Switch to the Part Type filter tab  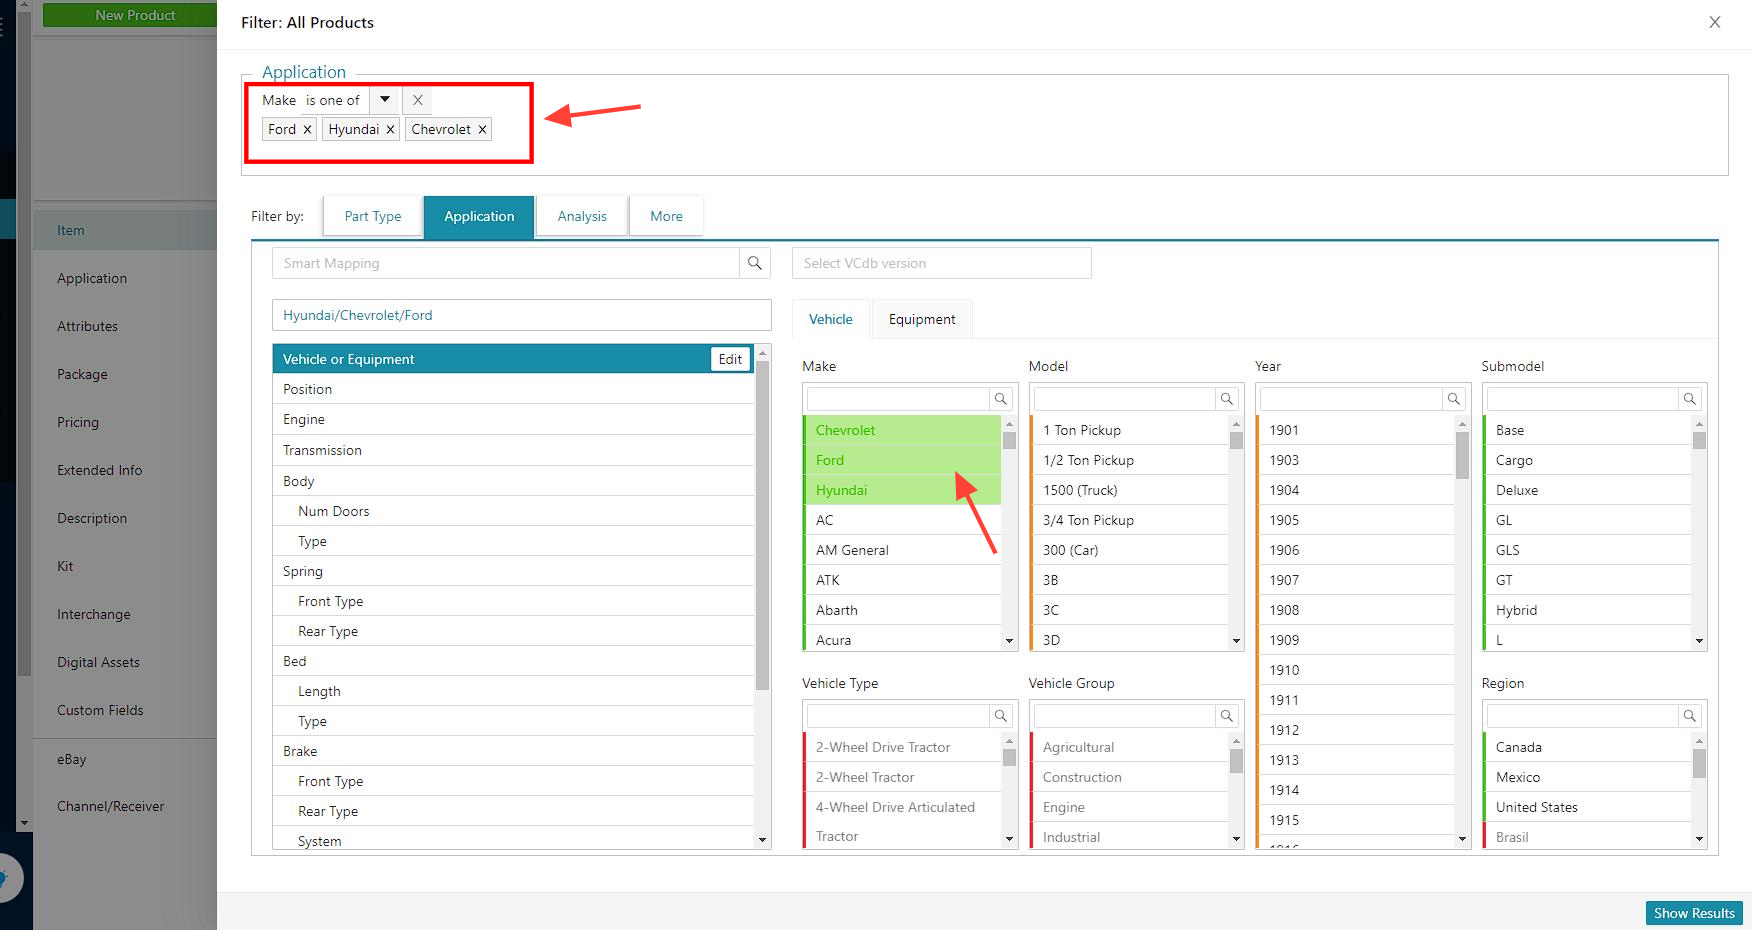click(x=372, y=216)
